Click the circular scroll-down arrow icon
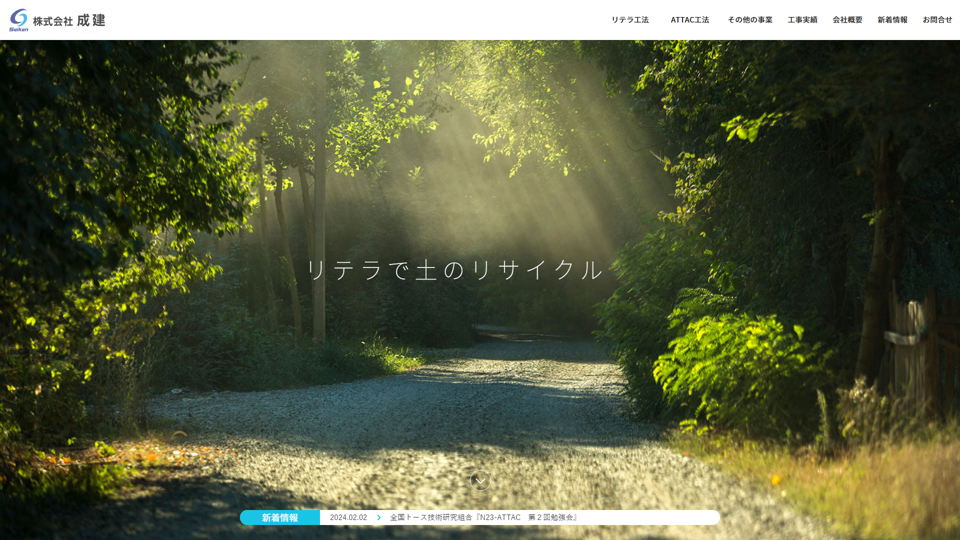Image resolution: width=960 pixels, height=540 pixels. 480,480
